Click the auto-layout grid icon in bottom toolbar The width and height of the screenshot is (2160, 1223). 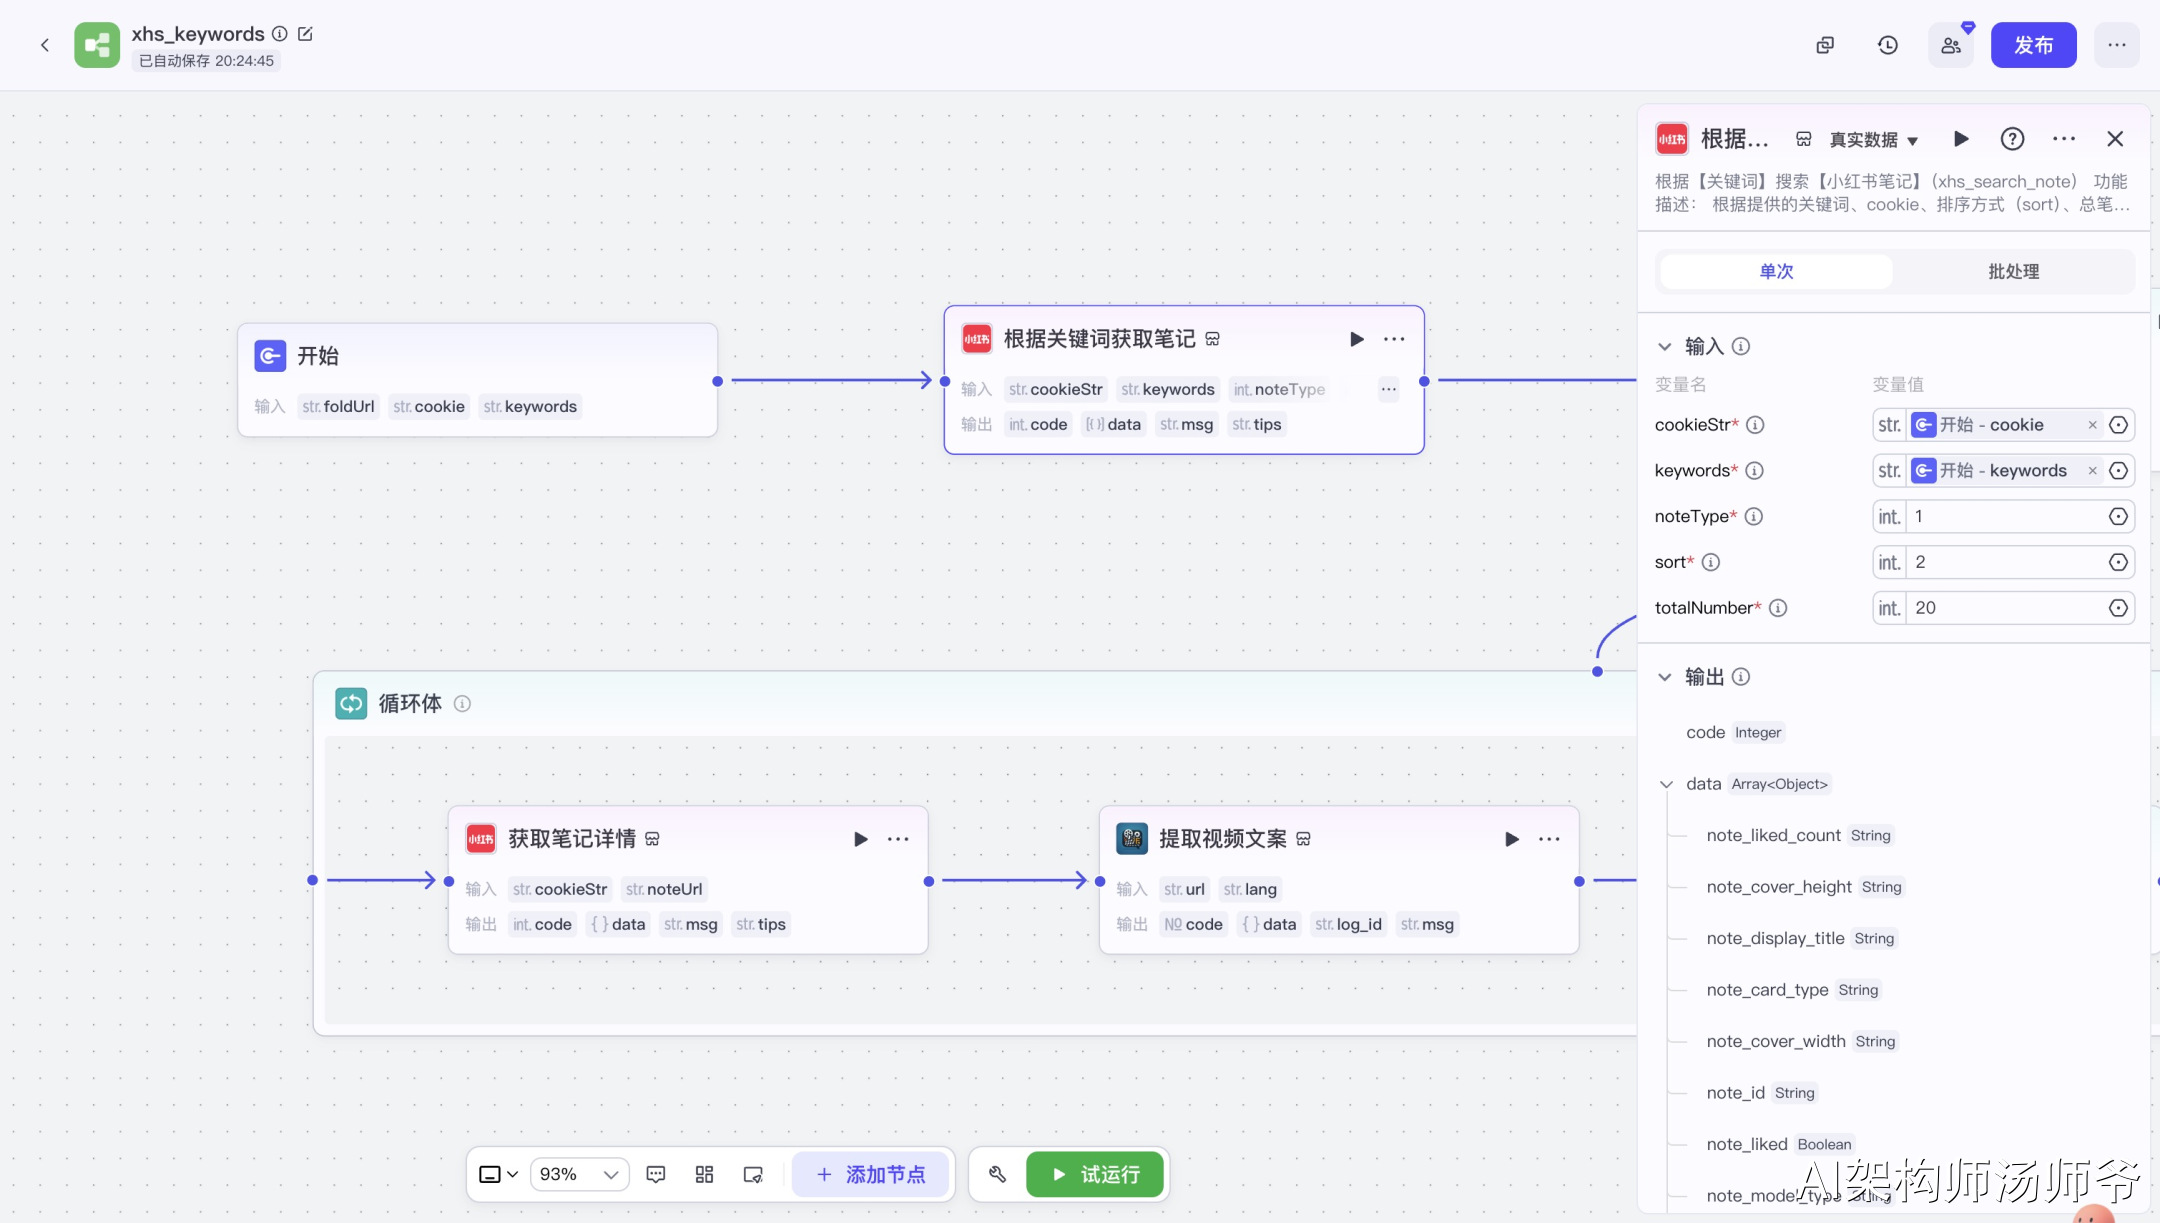coord(704,1174)
